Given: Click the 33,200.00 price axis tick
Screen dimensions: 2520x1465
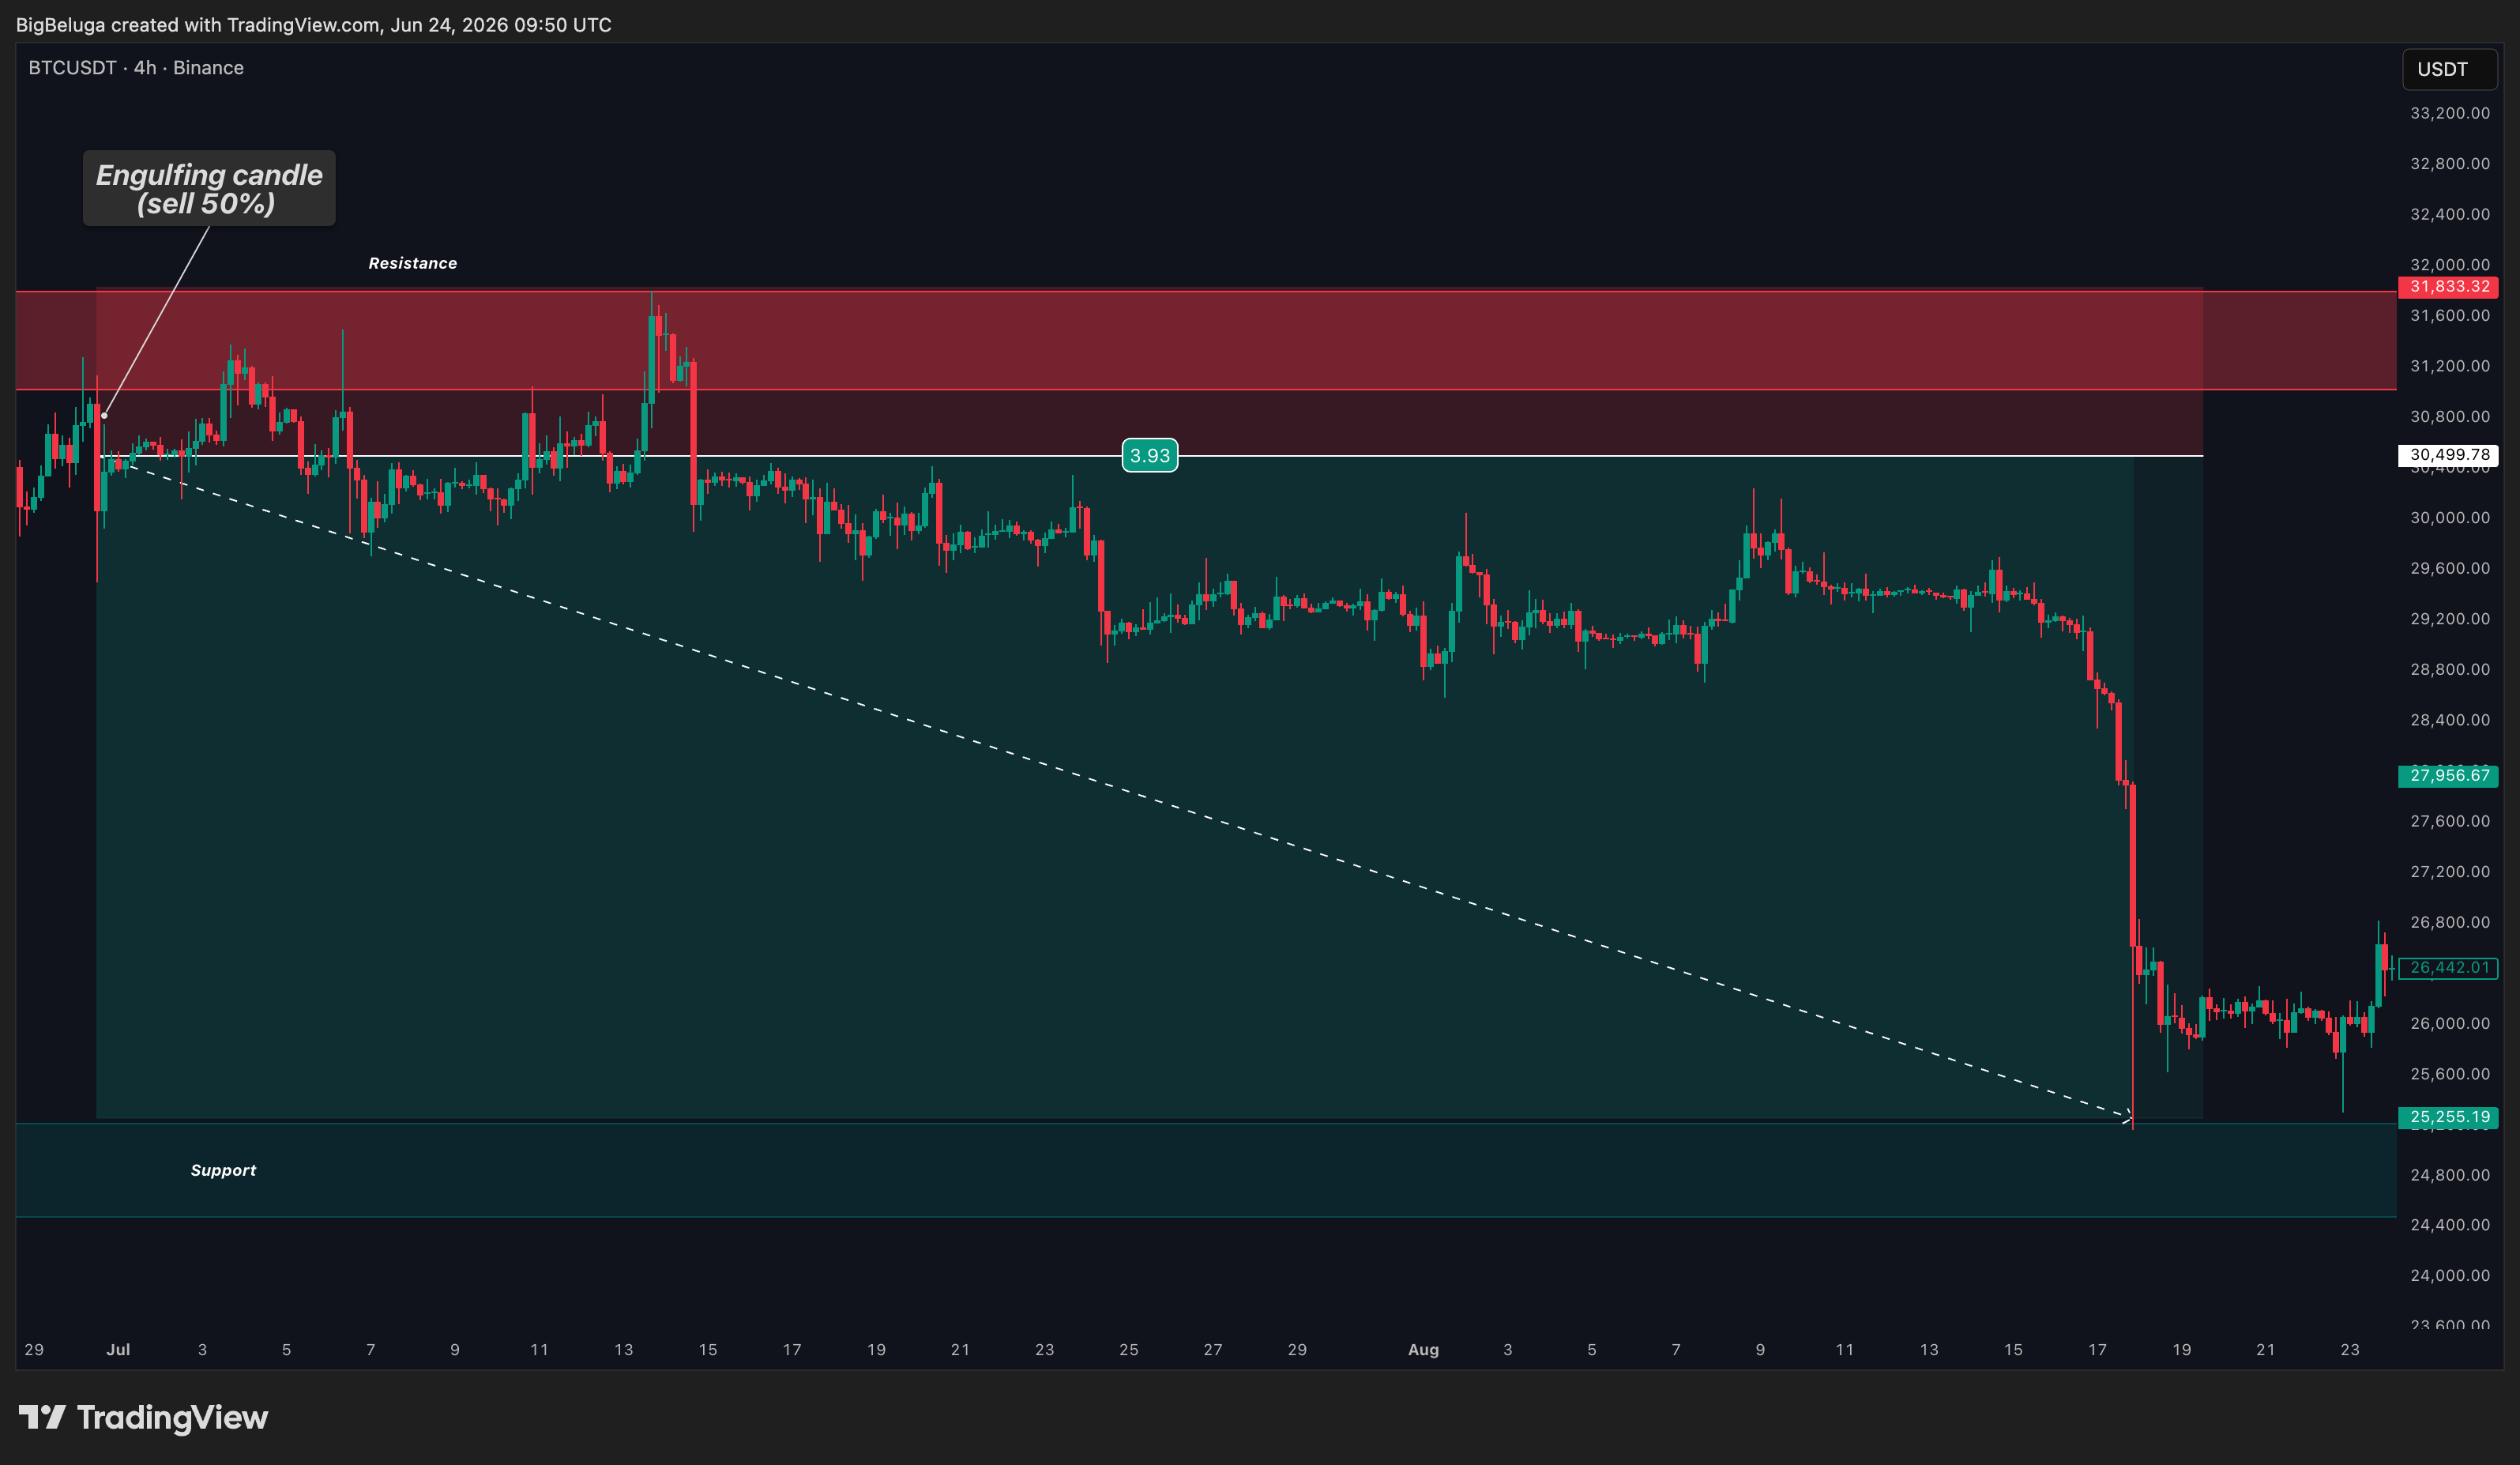Looking at the screenshot, I should (2450, 113).
